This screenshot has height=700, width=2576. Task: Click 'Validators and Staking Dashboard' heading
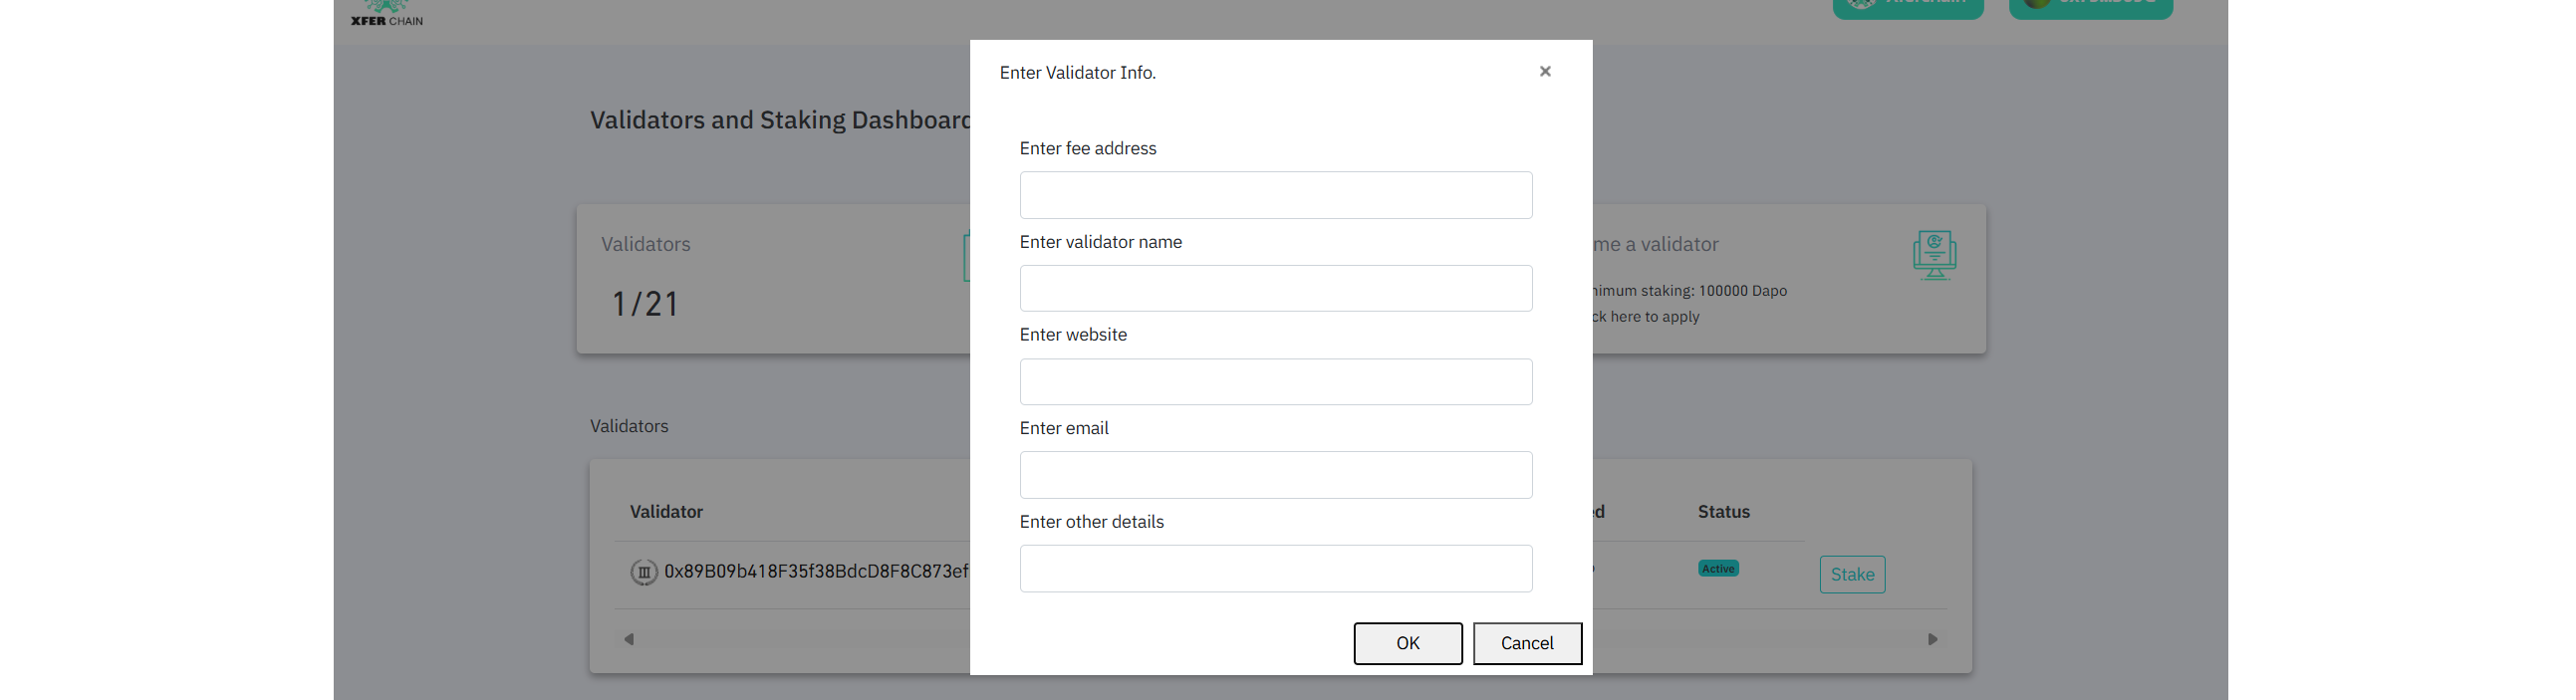780,120
